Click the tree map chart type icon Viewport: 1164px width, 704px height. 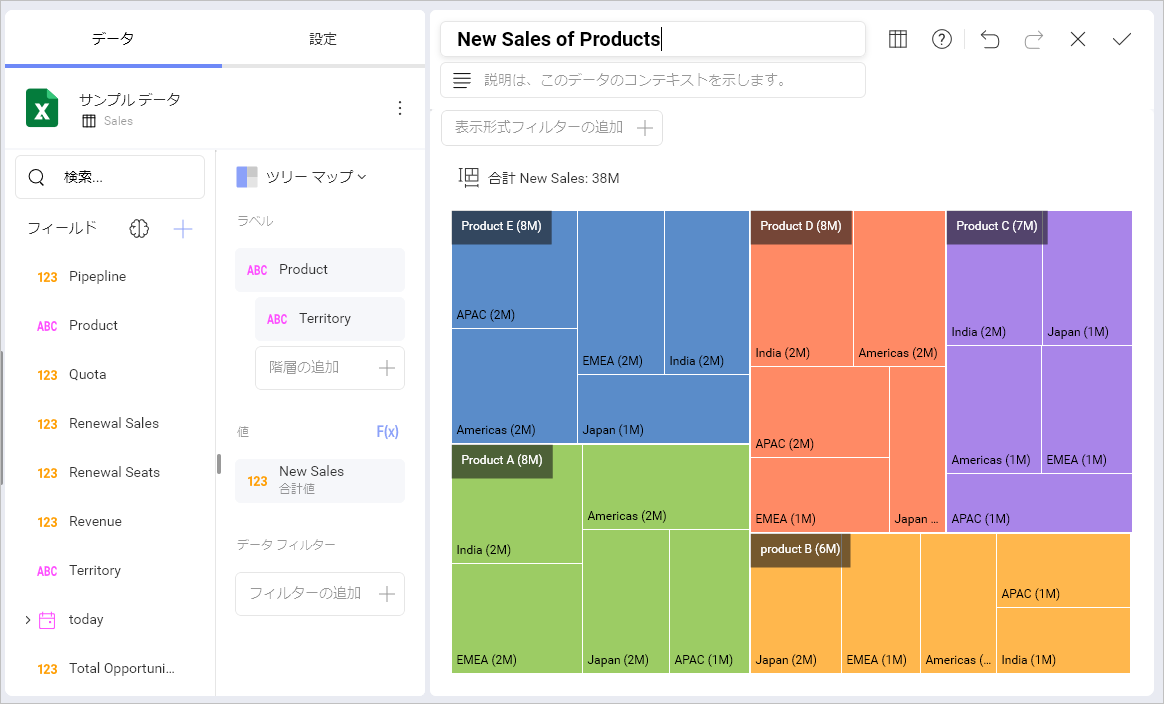point(246,177)
